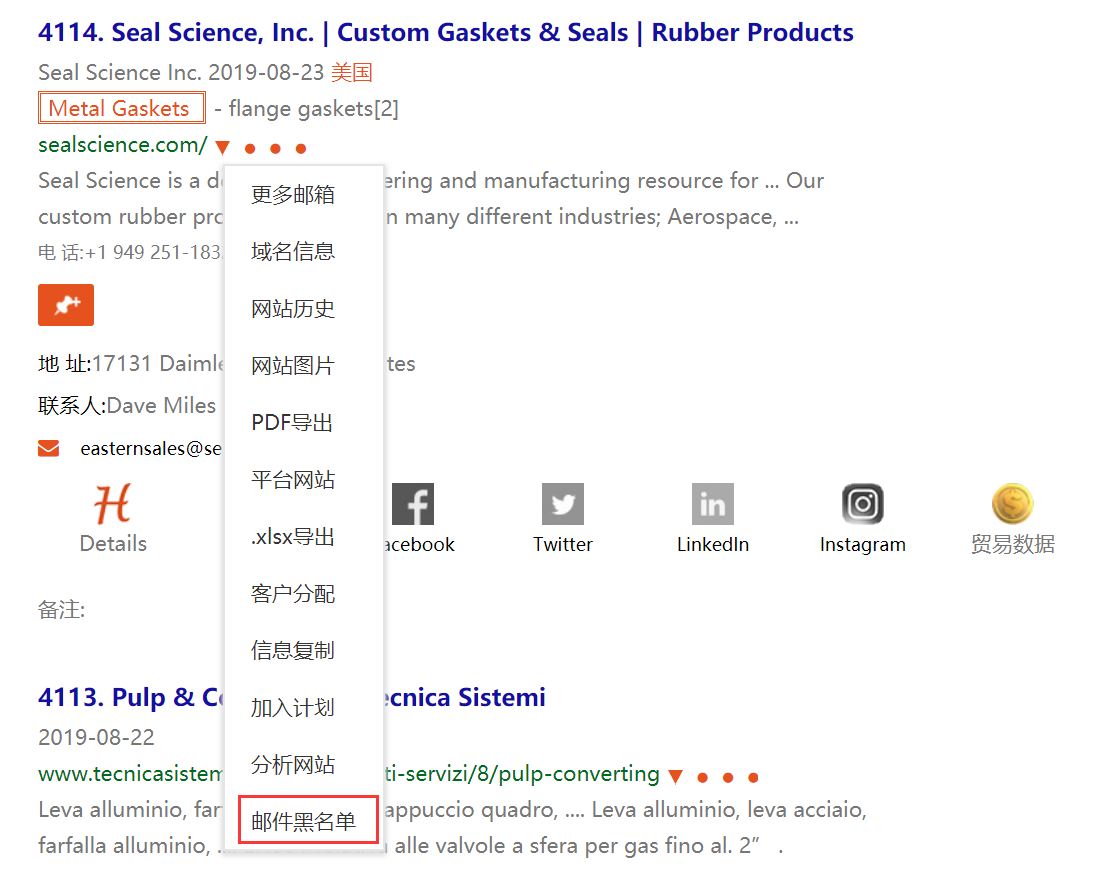Viewport: 1112px width, 869px height.
Task: Click the 电话 phone number text
Action: click(130, 253)
